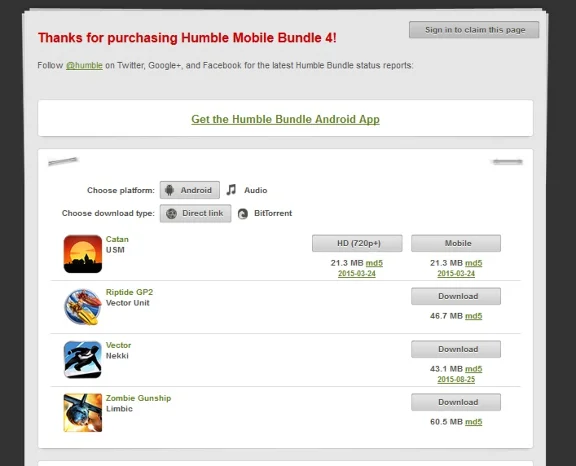Click the 46.7 MB file size text
This screenshot has height=466, width=576.
[446, 316]
